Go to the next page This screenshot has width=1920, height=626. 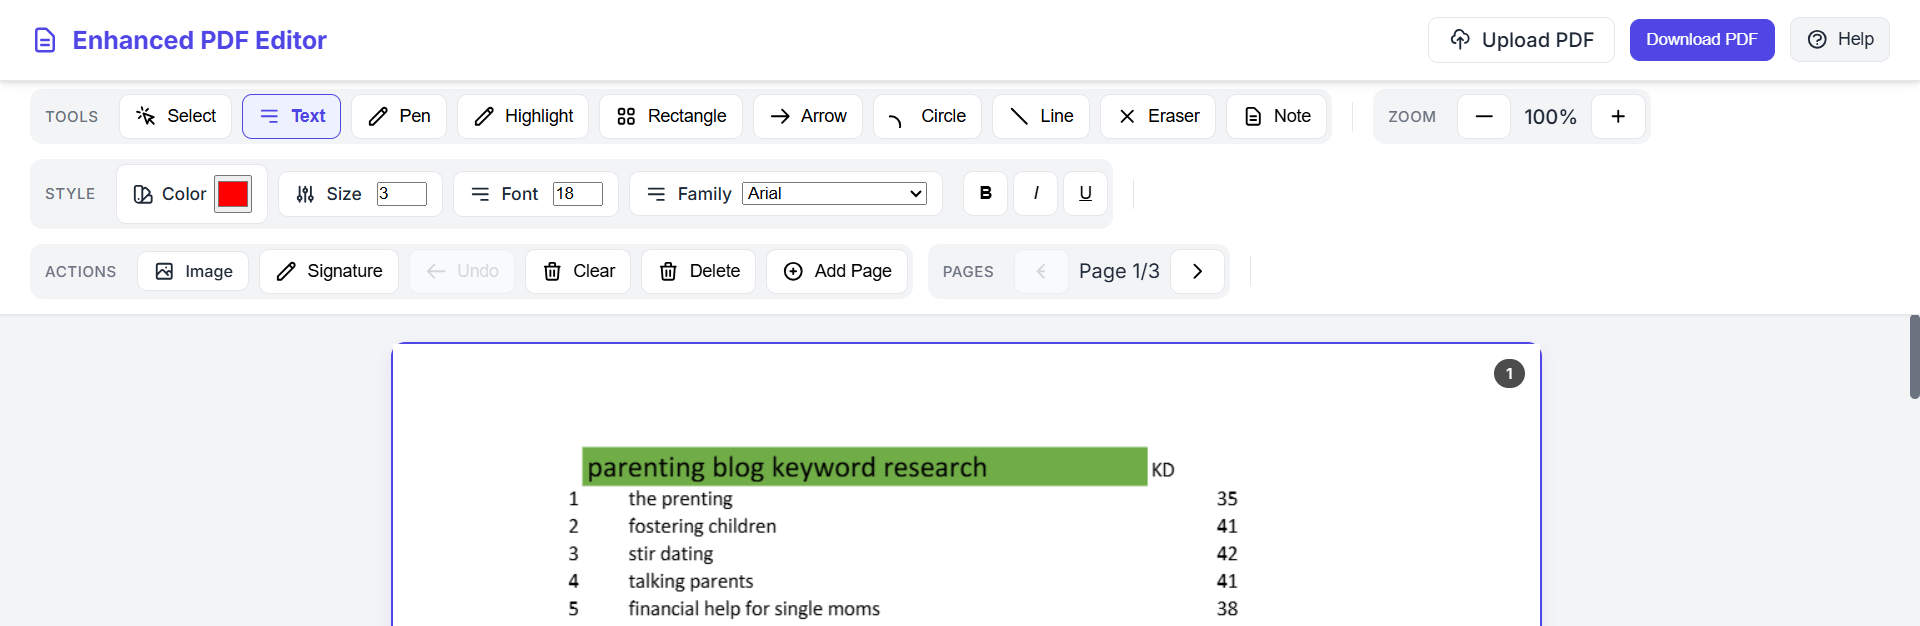tap(1197, 271)
